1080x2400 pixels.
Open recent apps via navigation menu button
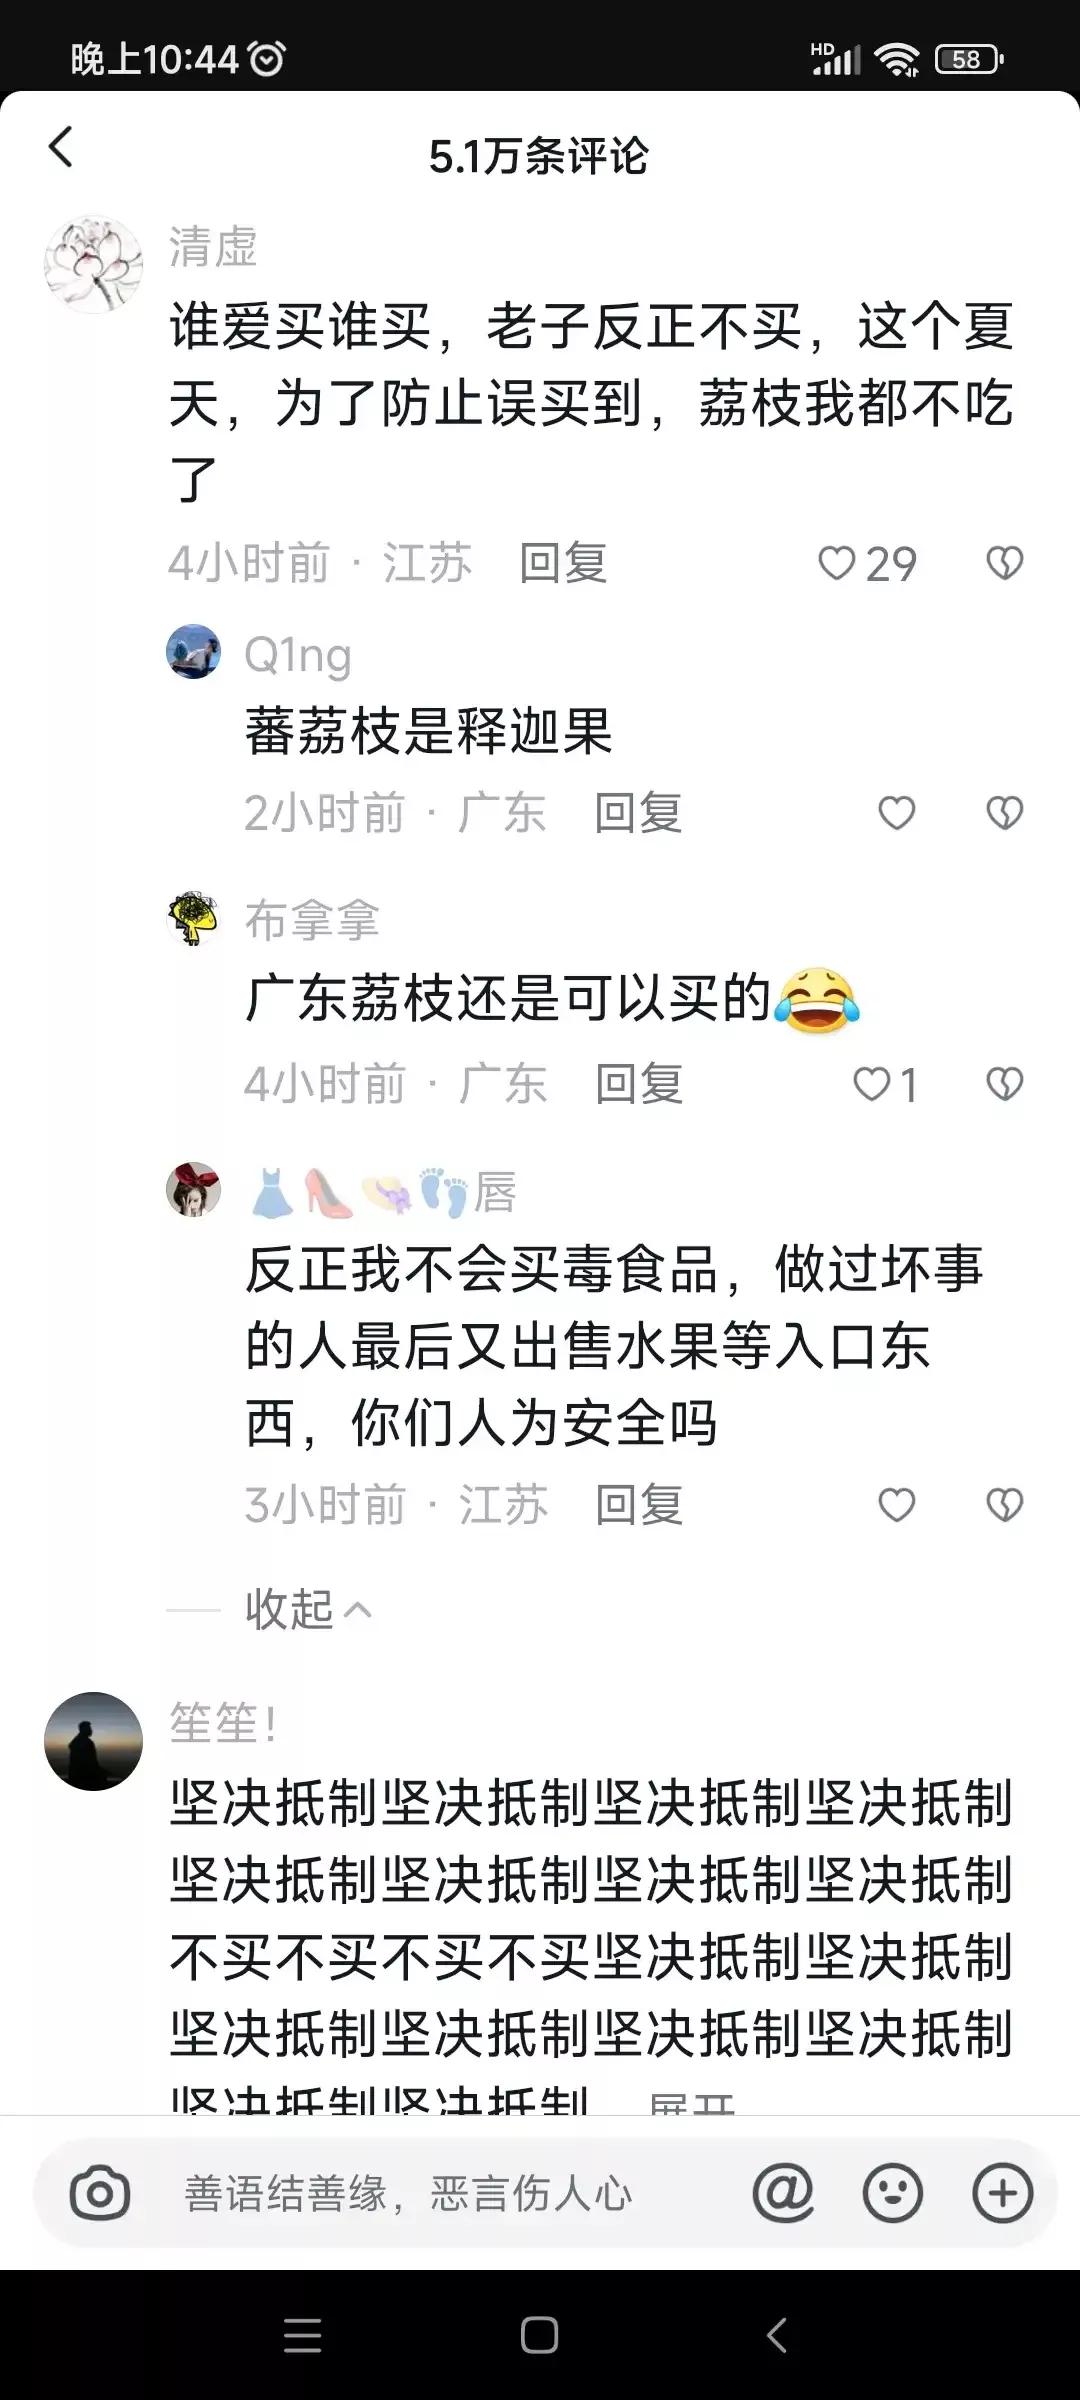point(302,2335)
